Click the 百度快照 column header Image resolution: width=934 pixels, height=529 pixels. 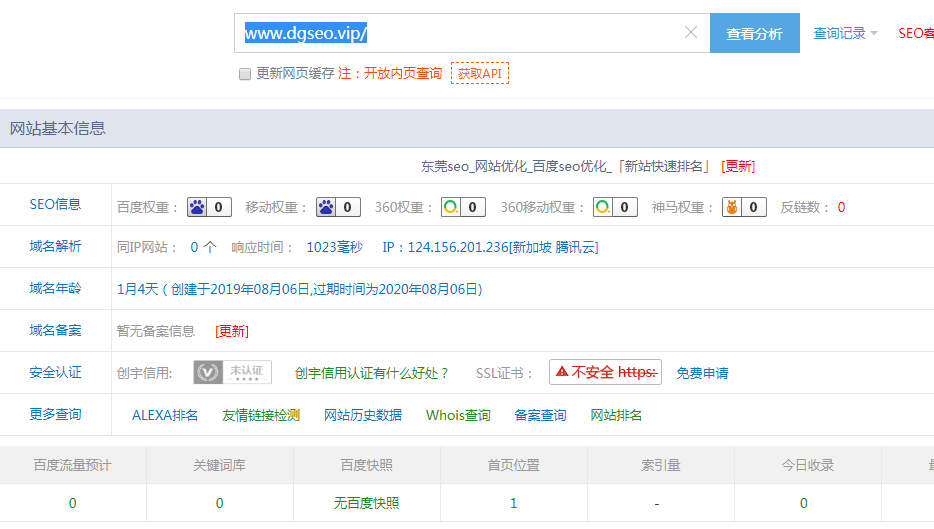366,465
